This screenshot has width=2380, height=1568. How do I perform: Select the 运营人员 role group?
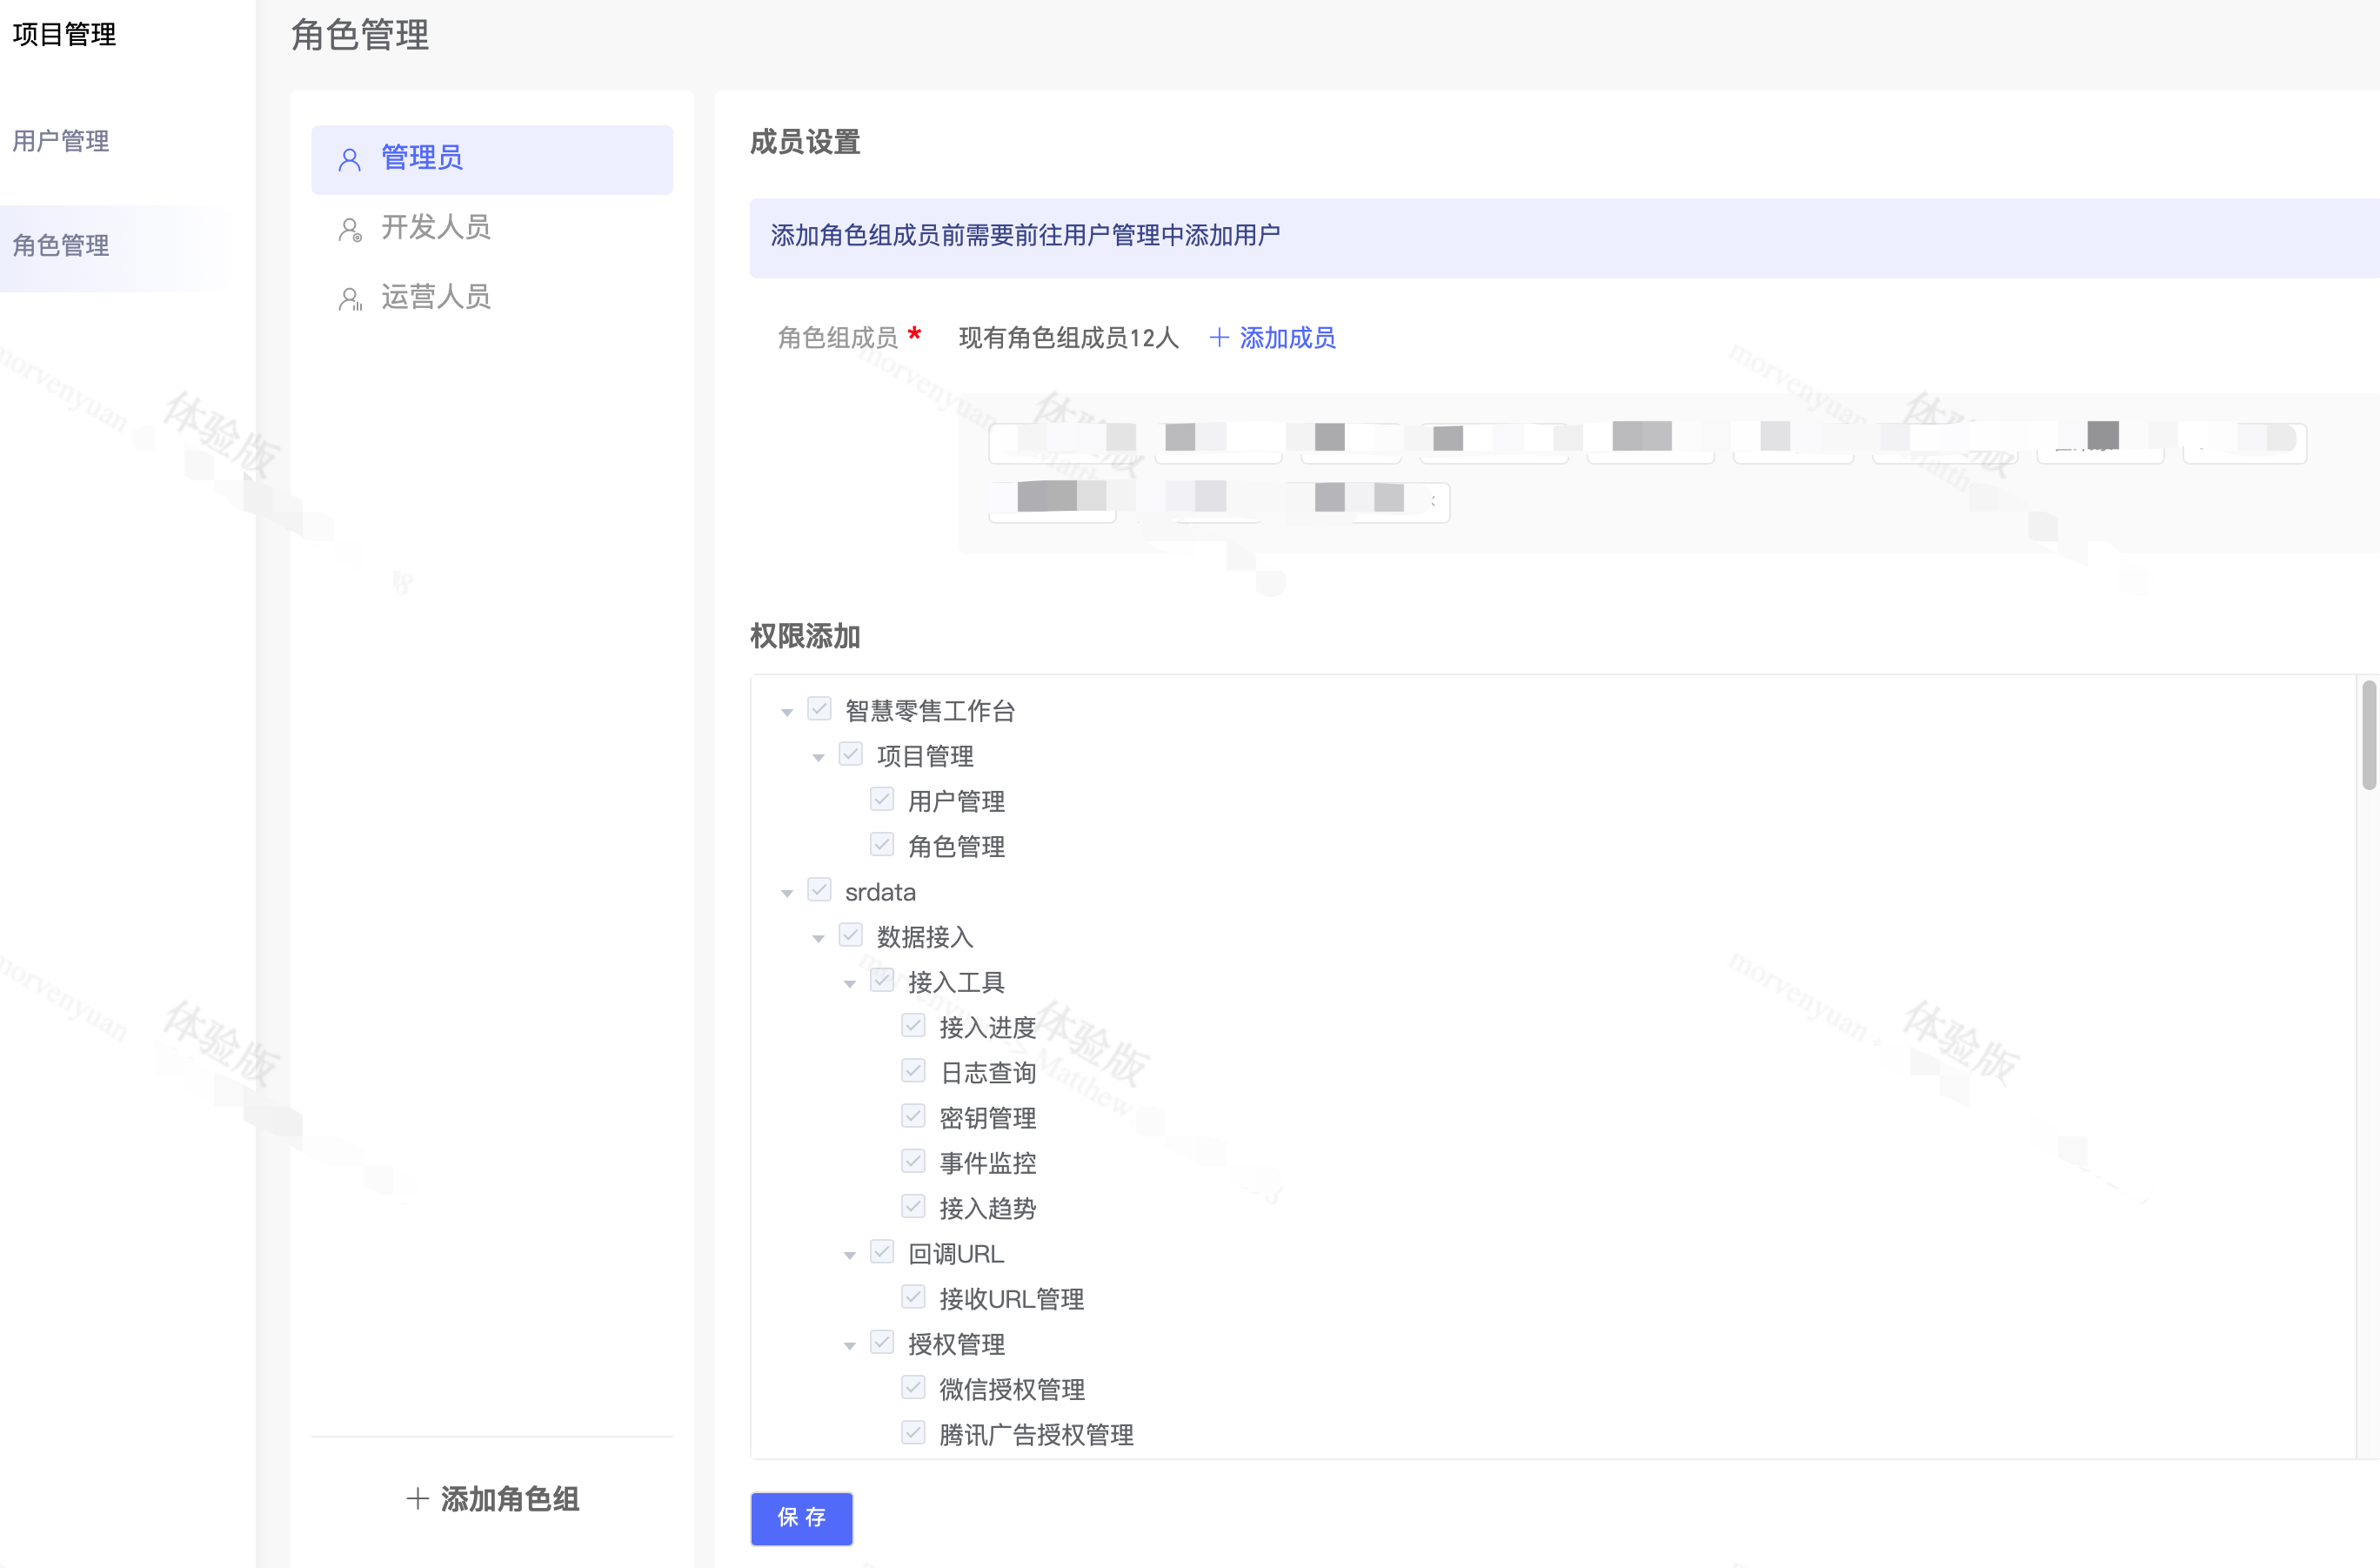coord(492,298)
